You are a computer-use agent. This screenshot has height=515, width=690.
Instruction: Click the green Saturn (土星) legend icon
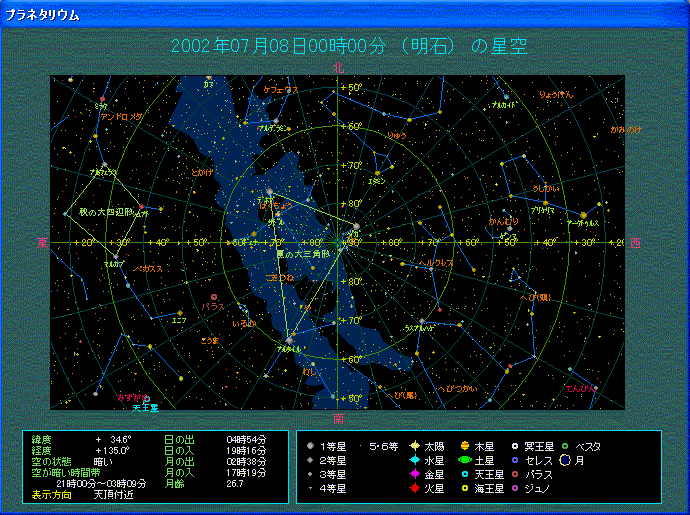(x=465, y=460)
